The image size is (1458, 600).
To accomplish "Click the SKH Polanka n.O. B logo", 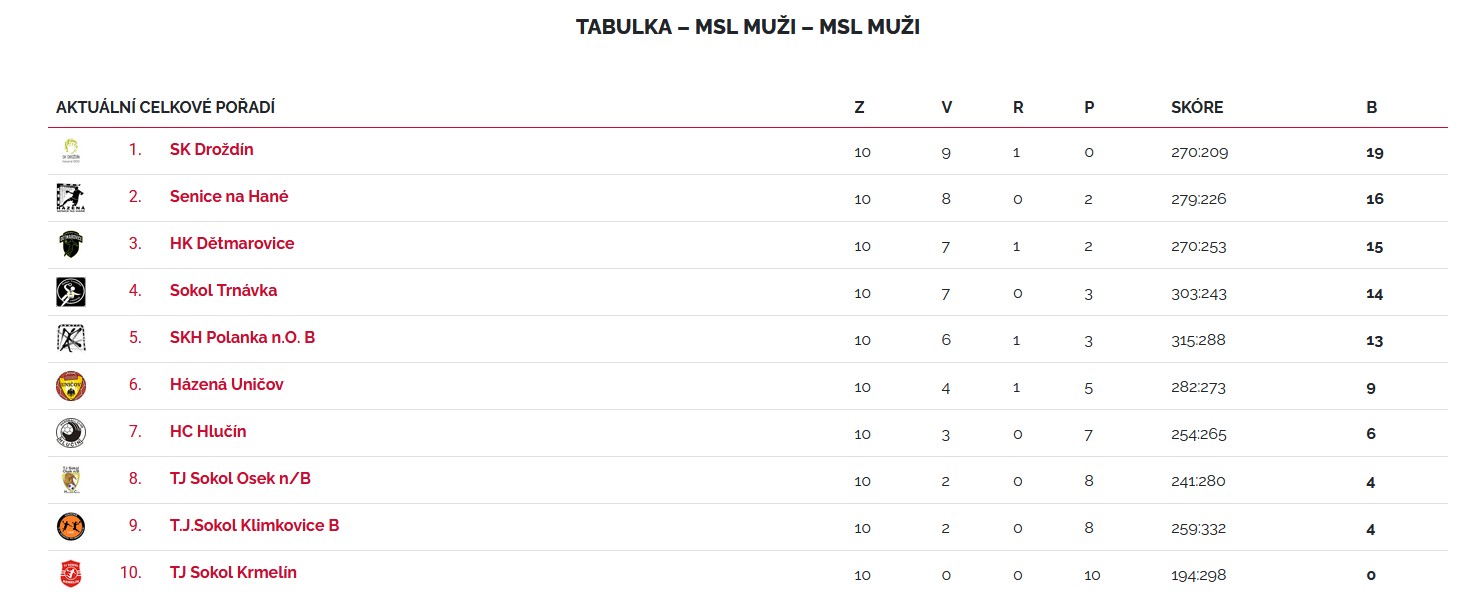I will coord(71,339).
